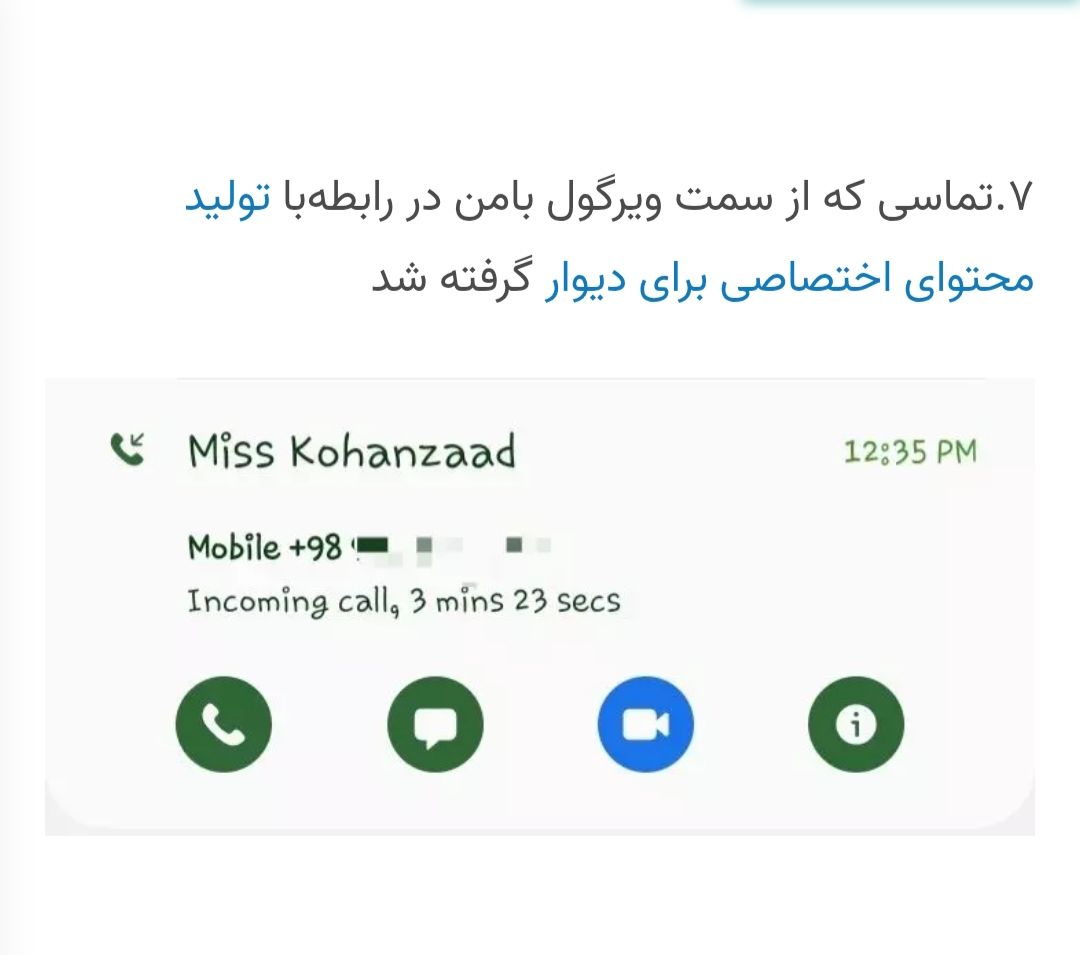Click the Mobile +98 number label
This screenshot has width=1080, height=955.
coord(264,547)
